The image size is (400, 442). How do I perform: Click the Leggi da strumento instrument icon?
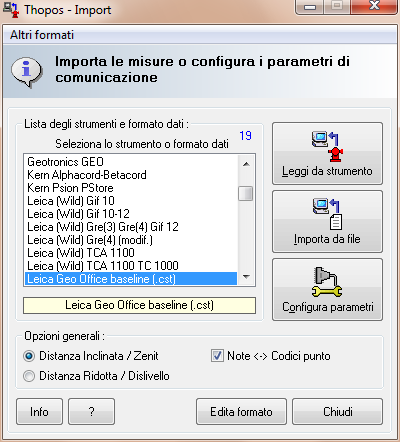(x=327, y=146)
